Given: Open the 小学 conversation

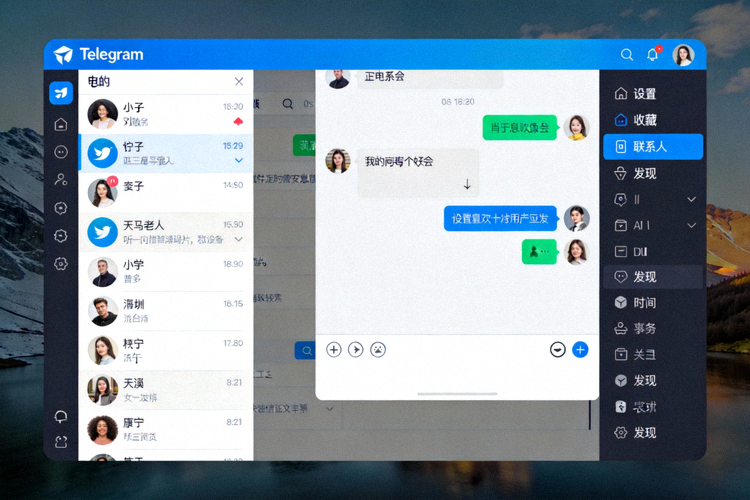Looking at the screenshot, I should coord(166,272).
